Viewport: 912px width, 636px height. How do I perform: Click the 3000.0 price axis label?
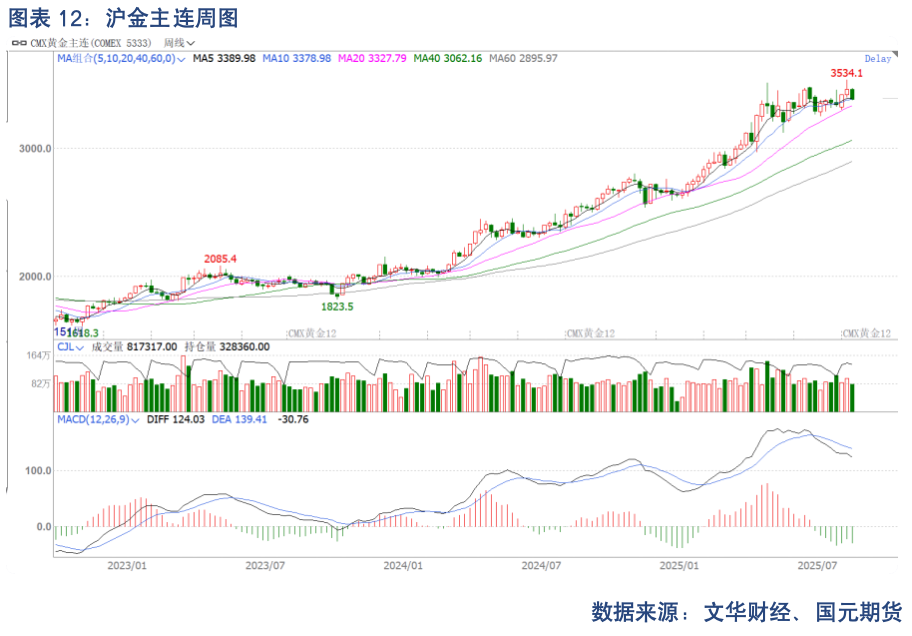click(34, 149)
